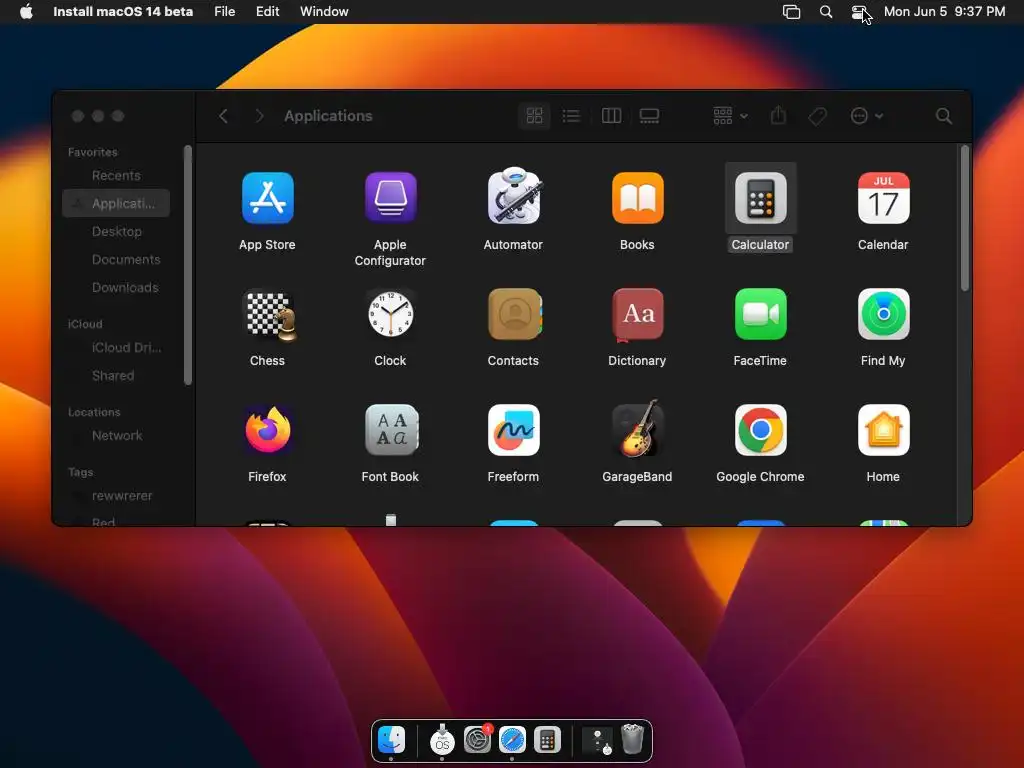
Task: Open Spotlight search in menu bar
Action: 826,12
